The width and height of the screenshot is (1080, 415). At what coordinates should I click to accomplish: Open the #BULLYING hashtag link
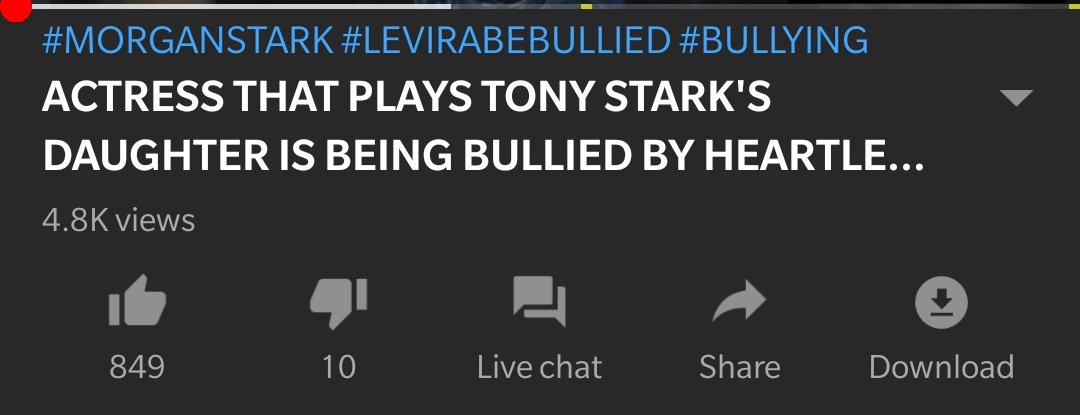pyautogui.click(x=773, y=40)
